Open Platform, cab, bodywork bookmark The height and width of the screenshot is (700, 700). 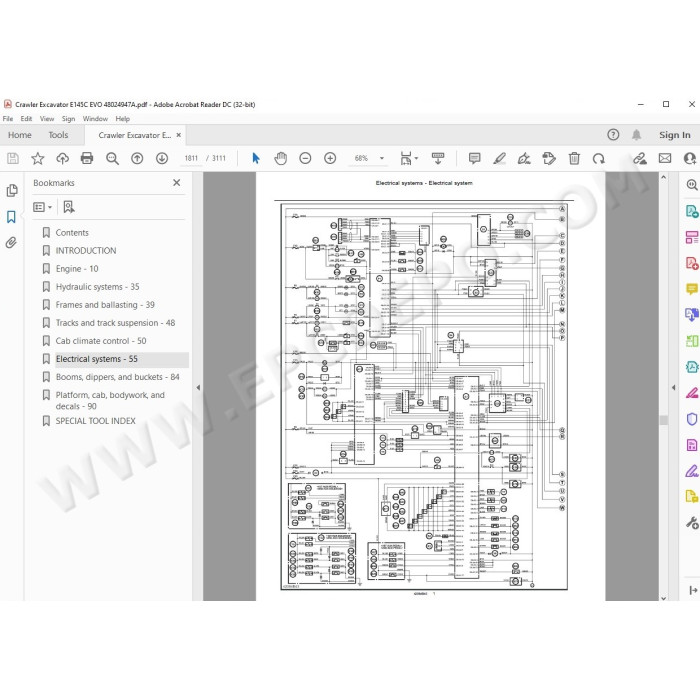click(110, 400)
